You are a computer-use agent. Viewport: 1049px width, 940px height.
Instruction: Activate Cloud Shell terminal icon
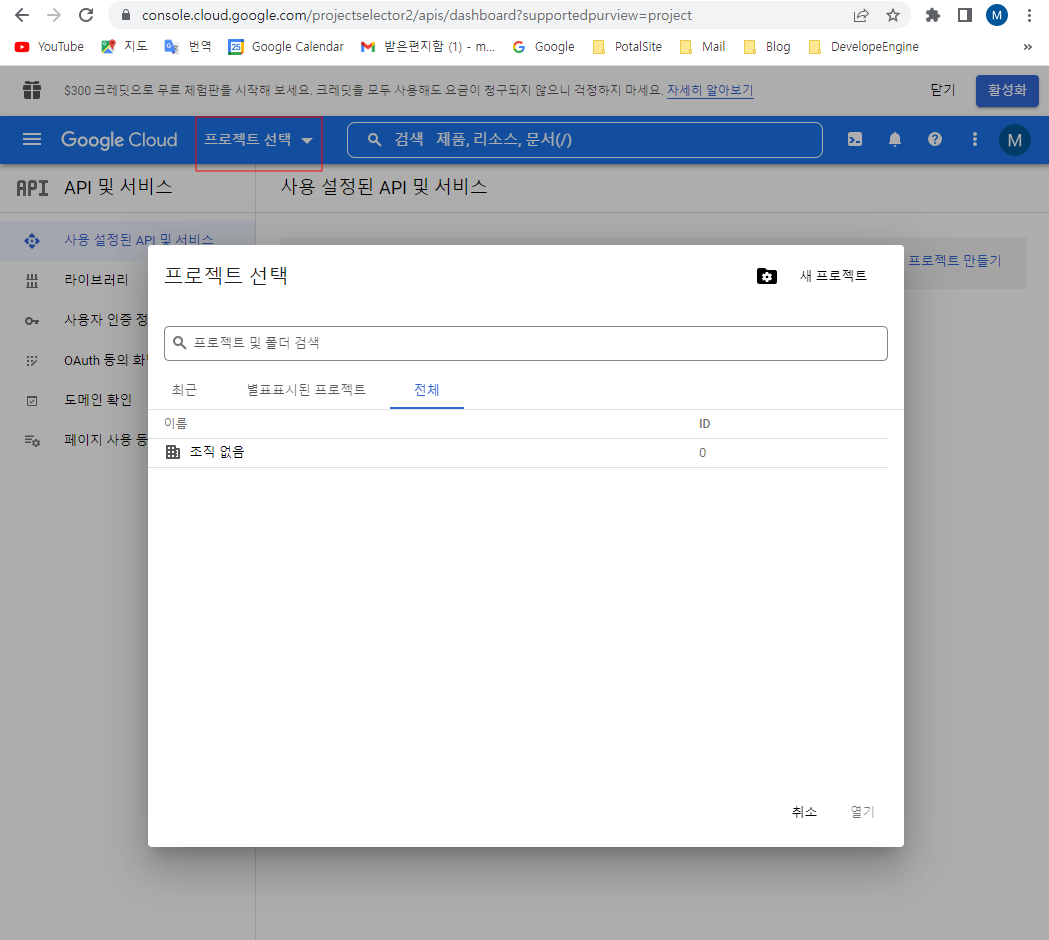click(854, 139)
